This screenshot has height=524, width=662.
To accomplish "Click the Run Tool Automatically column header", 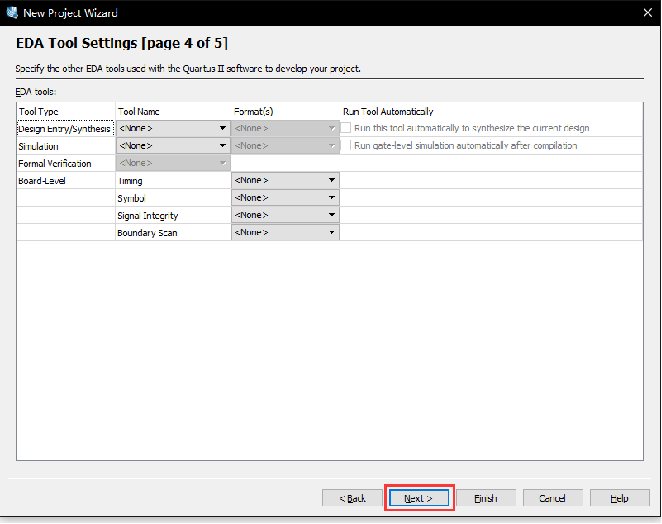I will click(388, 111).
